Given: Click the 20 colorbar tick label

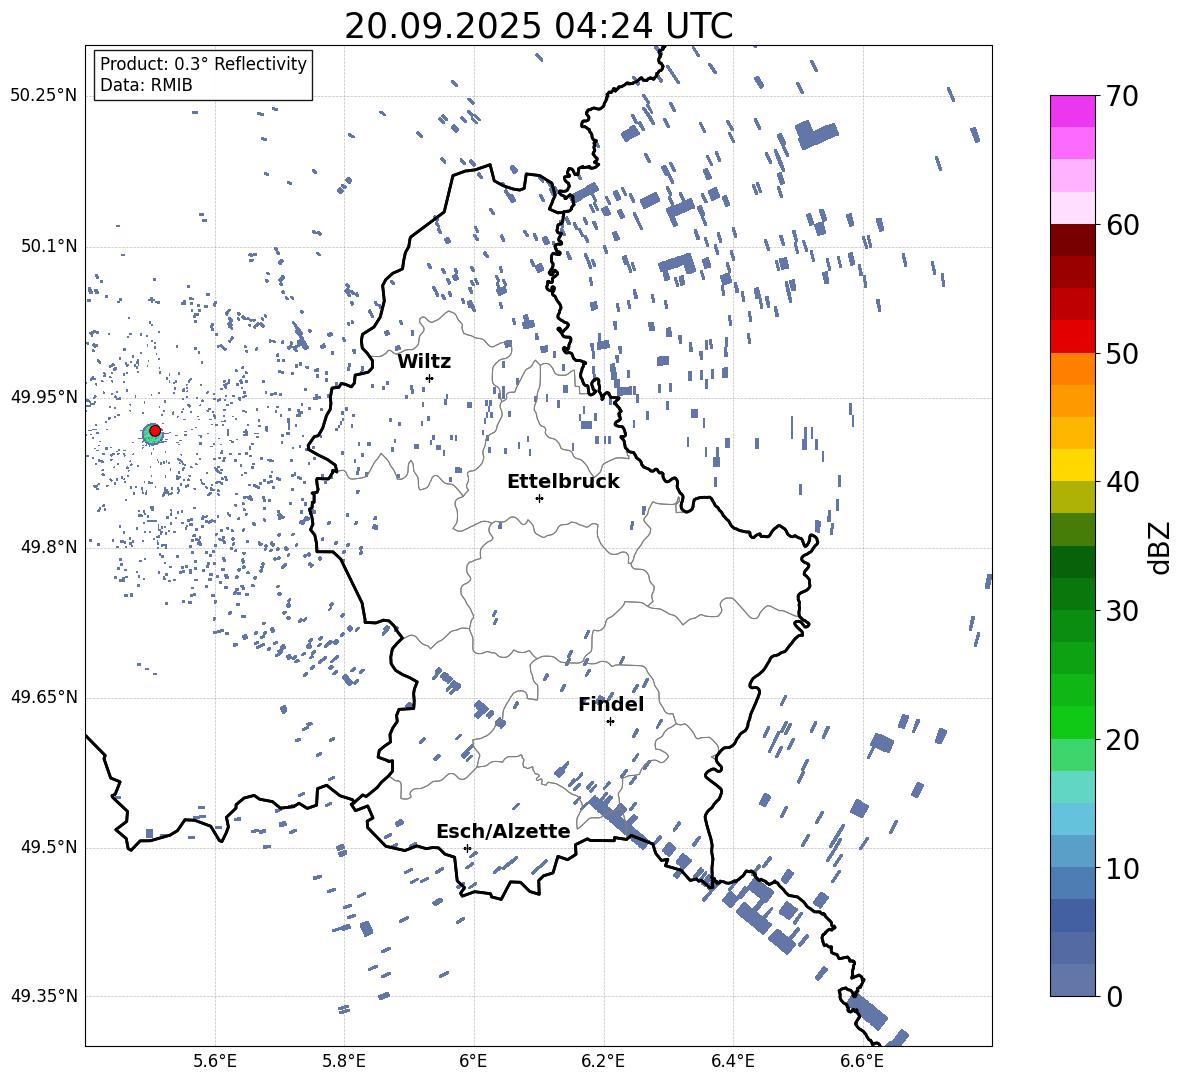Looking at the screenshot, I should (x=1122, y=740).
